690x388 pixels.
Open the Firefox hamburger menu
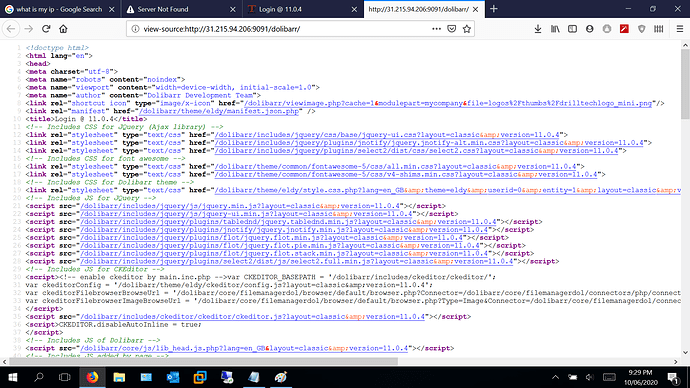(680, 29)
